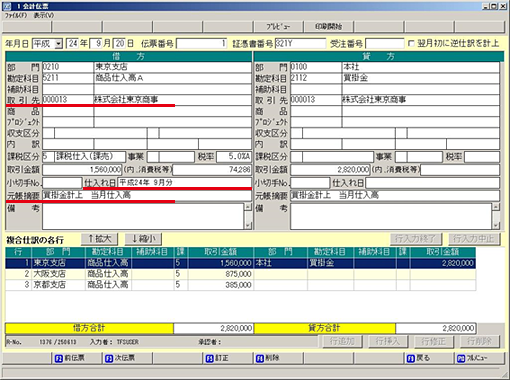Click the 貸方合計 total value 2,820,000
The height and width of the screenshot is (380, 510).
435,328
